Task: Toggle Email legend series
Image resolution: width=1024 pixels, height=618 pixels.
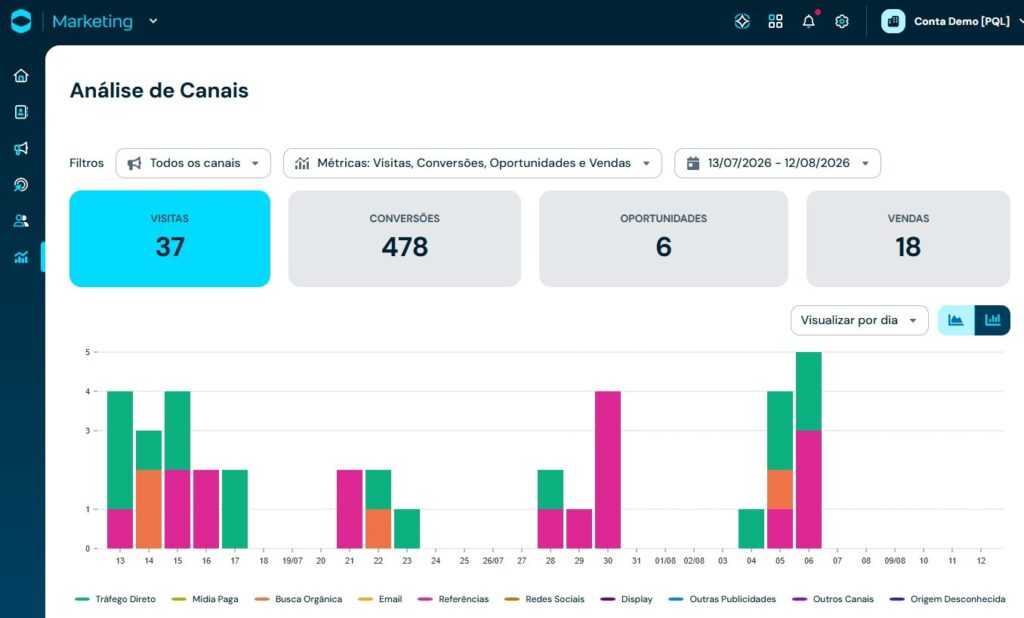Action: (x=380, y=599)
